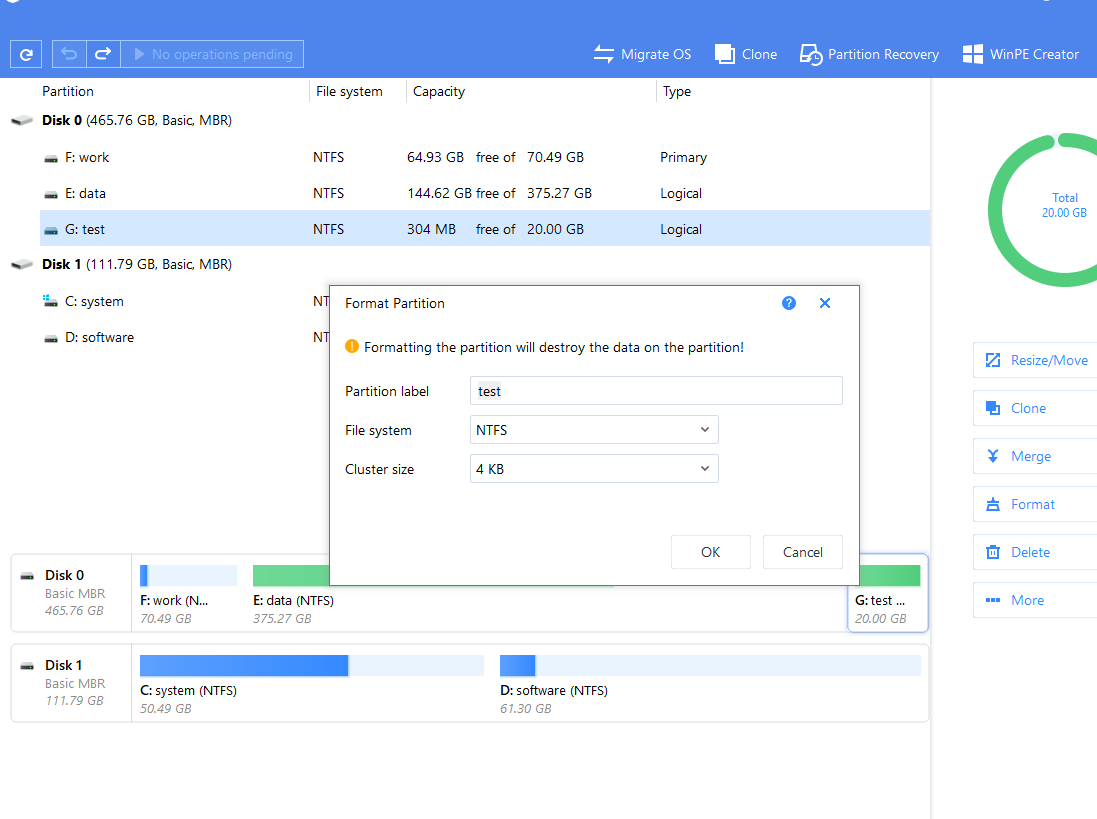The height and width of the screenshot is (819, 1097).
Task: Click the D: software usage bar in disk map
Action: click(x=710, y=665)
